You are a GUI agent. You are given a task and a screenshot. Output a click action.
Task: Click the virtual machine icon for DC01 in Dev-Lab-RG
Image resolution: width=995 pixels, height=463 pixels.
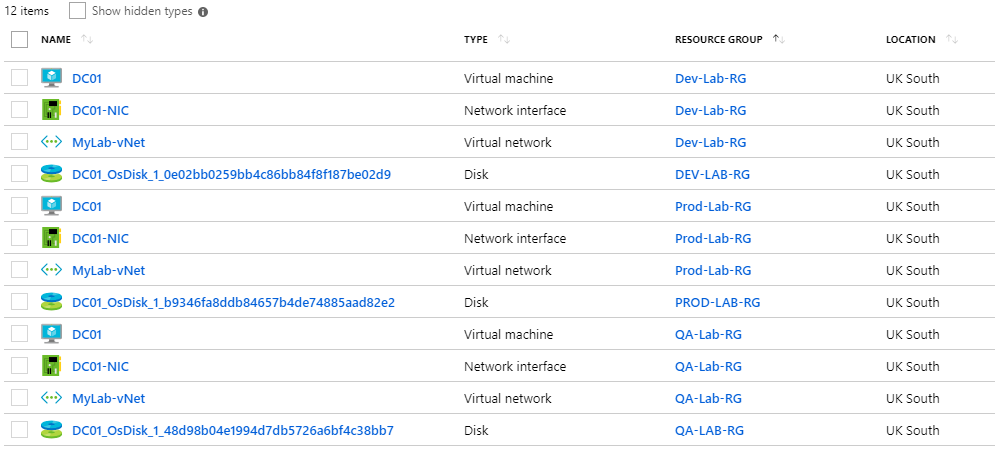(51, 78)
